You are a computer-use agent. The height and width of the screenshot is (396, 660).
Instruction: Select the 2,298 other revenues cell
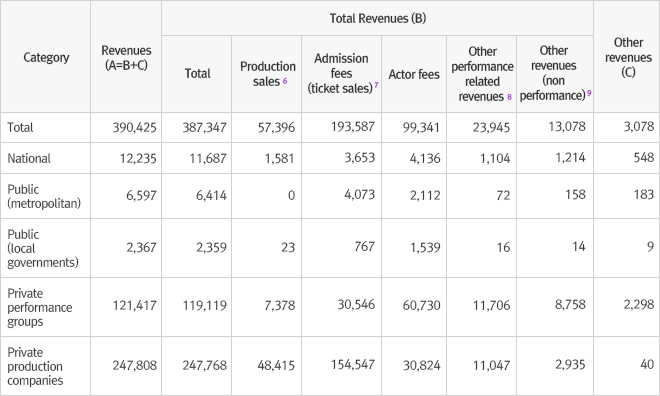pyautogui.click(x=639, y=304)
